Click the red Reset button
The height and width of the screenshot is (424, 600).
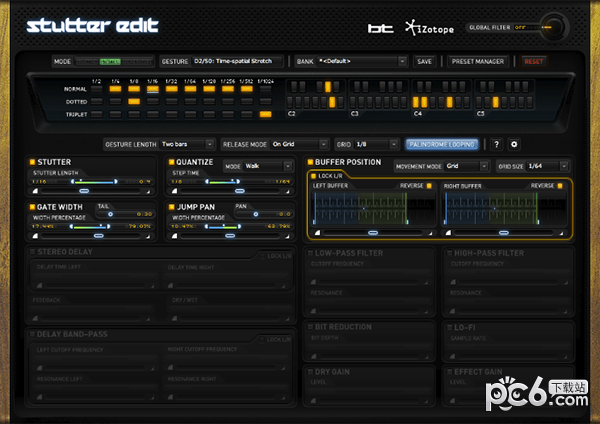(x=533, y=61)
